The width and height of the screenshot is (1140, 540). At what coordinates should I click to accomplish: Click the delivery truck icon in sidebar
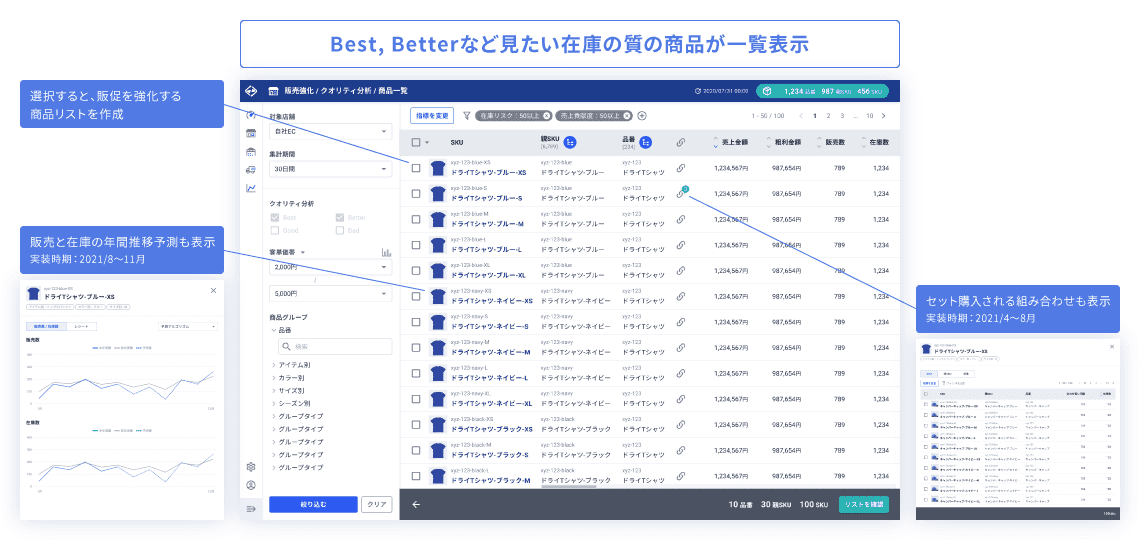[250, 170]
